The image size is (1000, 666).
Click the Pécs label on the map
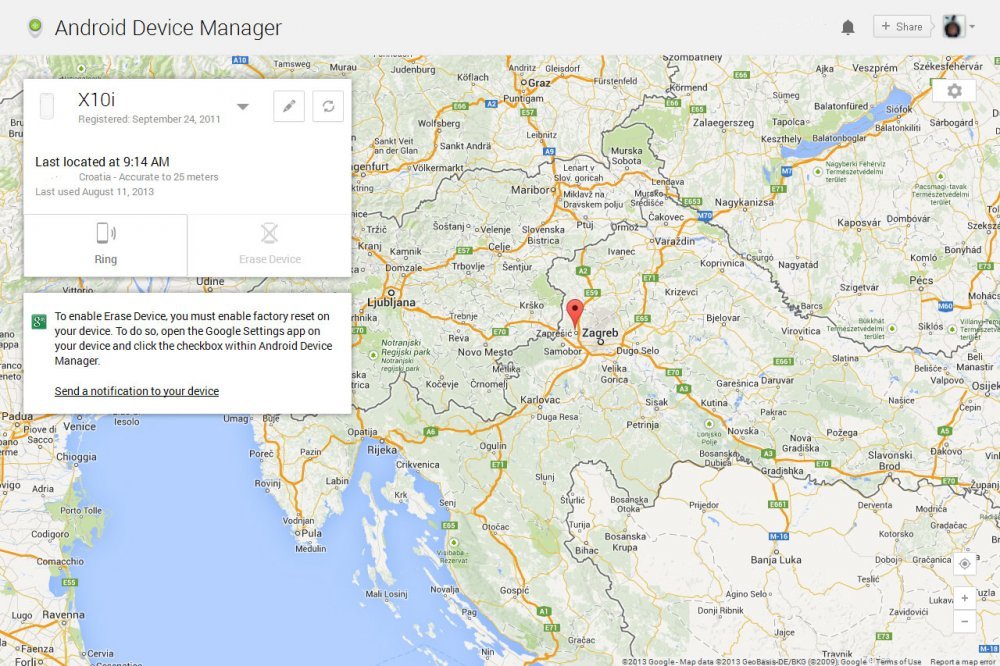(x=921, y=280)
